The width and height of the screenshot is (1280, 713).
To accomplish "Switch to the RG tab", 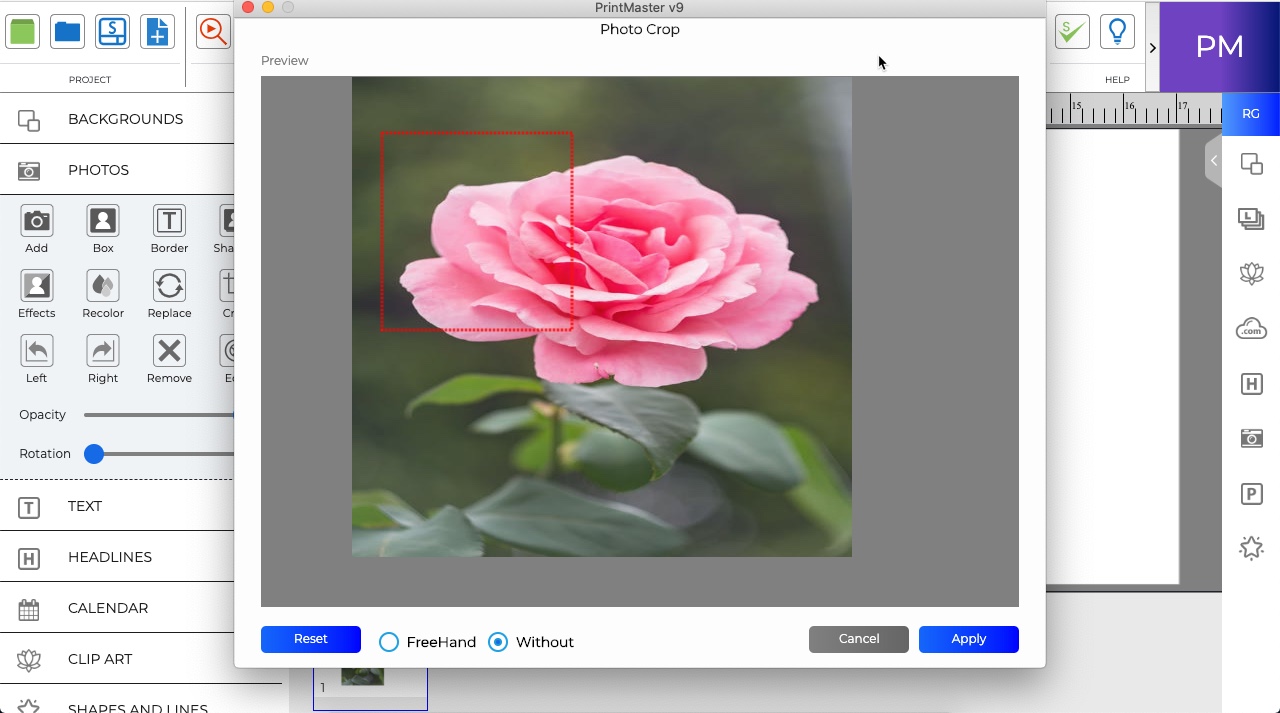I will point(1250,113).
